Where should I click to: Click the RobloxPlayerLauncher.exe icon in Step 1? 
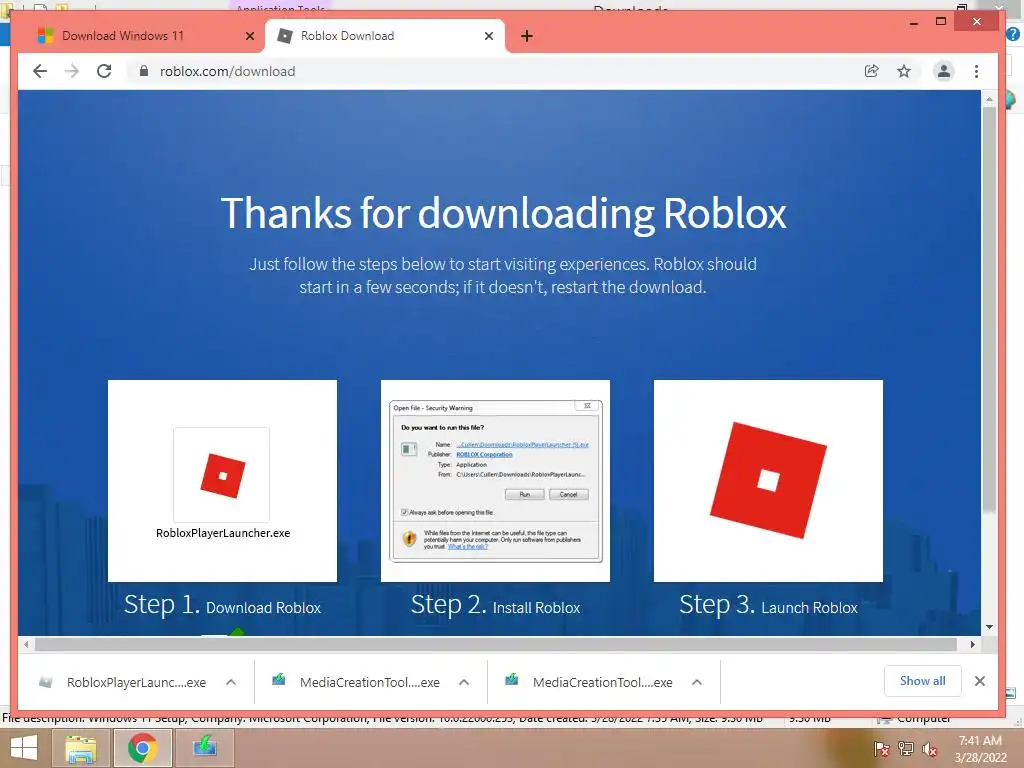pyautogui.click(x=222, y=475)
